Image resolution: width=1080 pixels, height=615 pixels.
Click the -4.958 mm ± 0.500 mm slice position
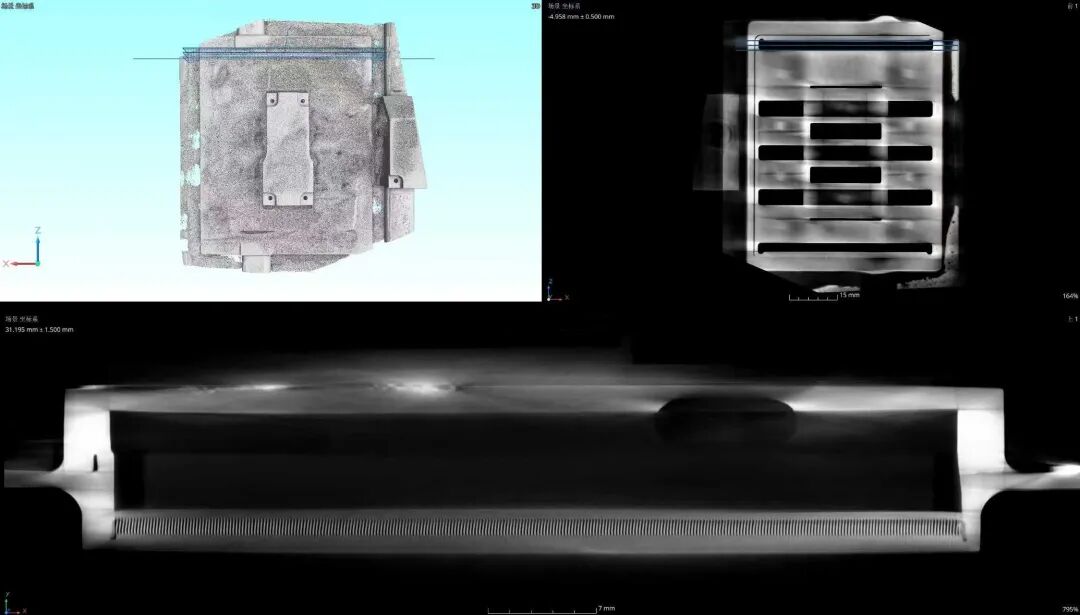(581, 16)
